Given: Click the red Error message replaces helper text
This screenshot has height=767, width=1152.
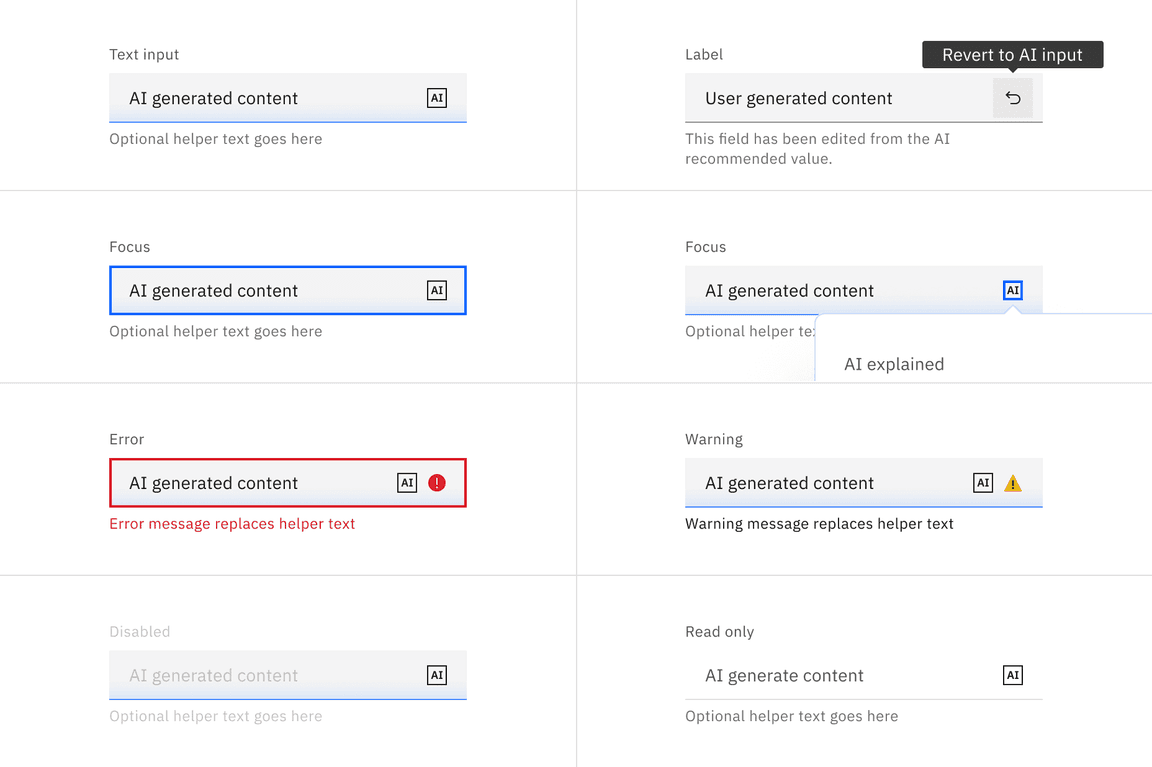Looking at the screenshot, I should (232, 524).
